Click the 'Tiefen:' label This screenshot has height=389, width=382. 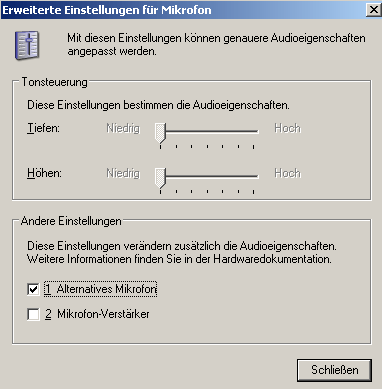[43, 128]
